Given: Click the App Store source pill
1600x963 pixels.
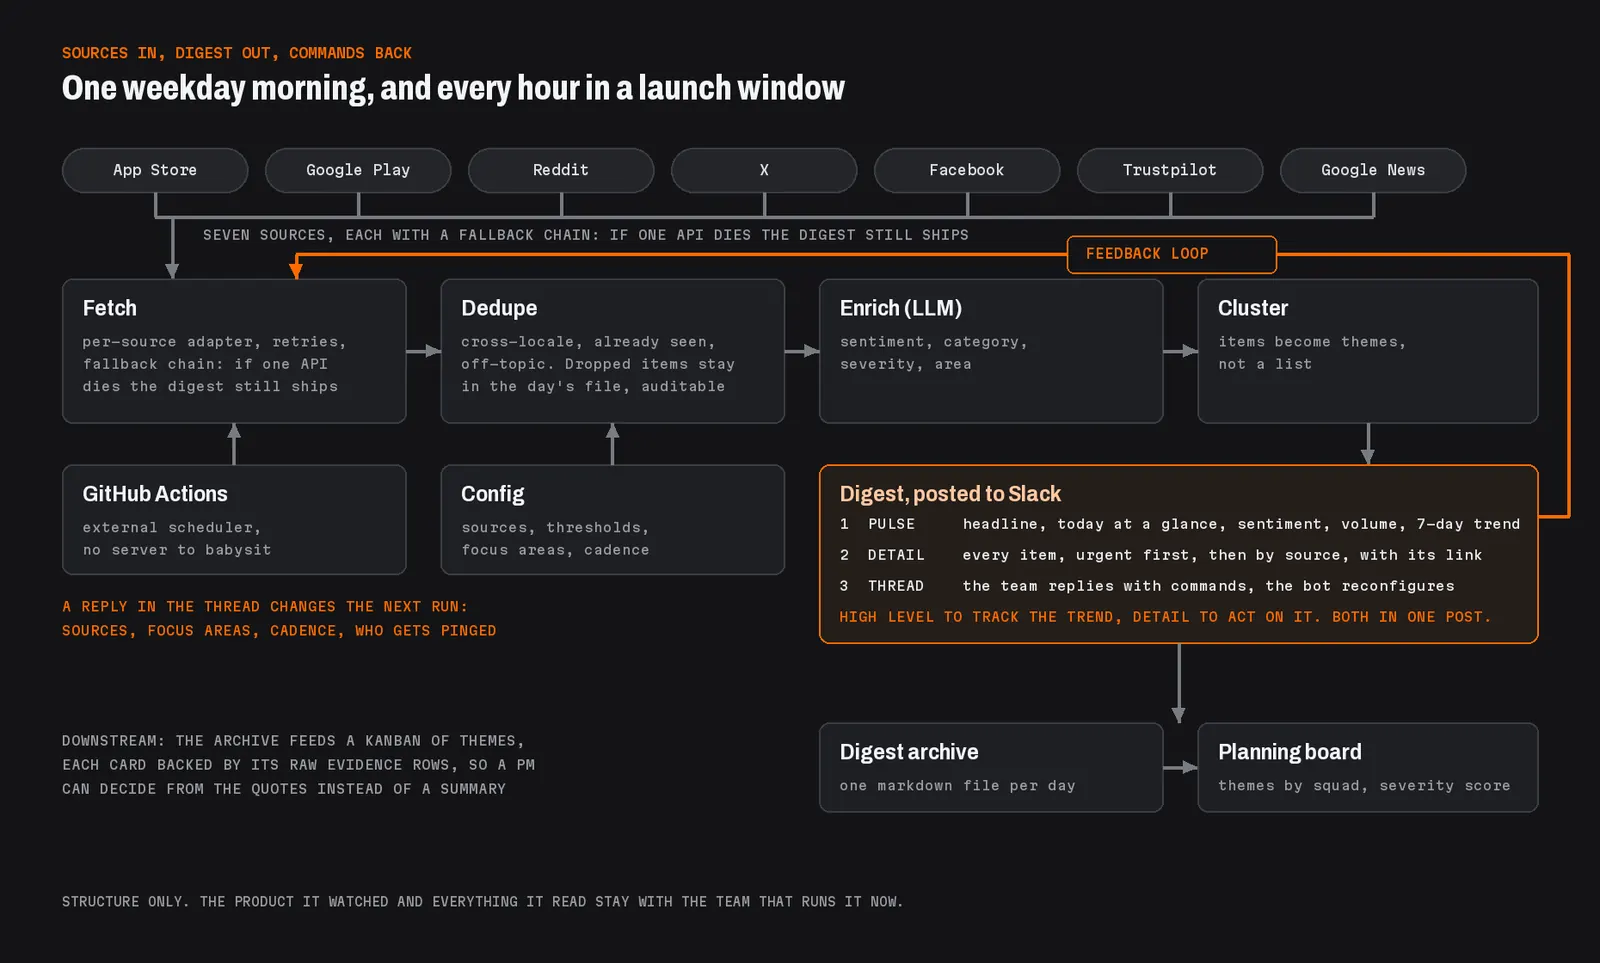Looking at the screenshot, I should [155, 170].
